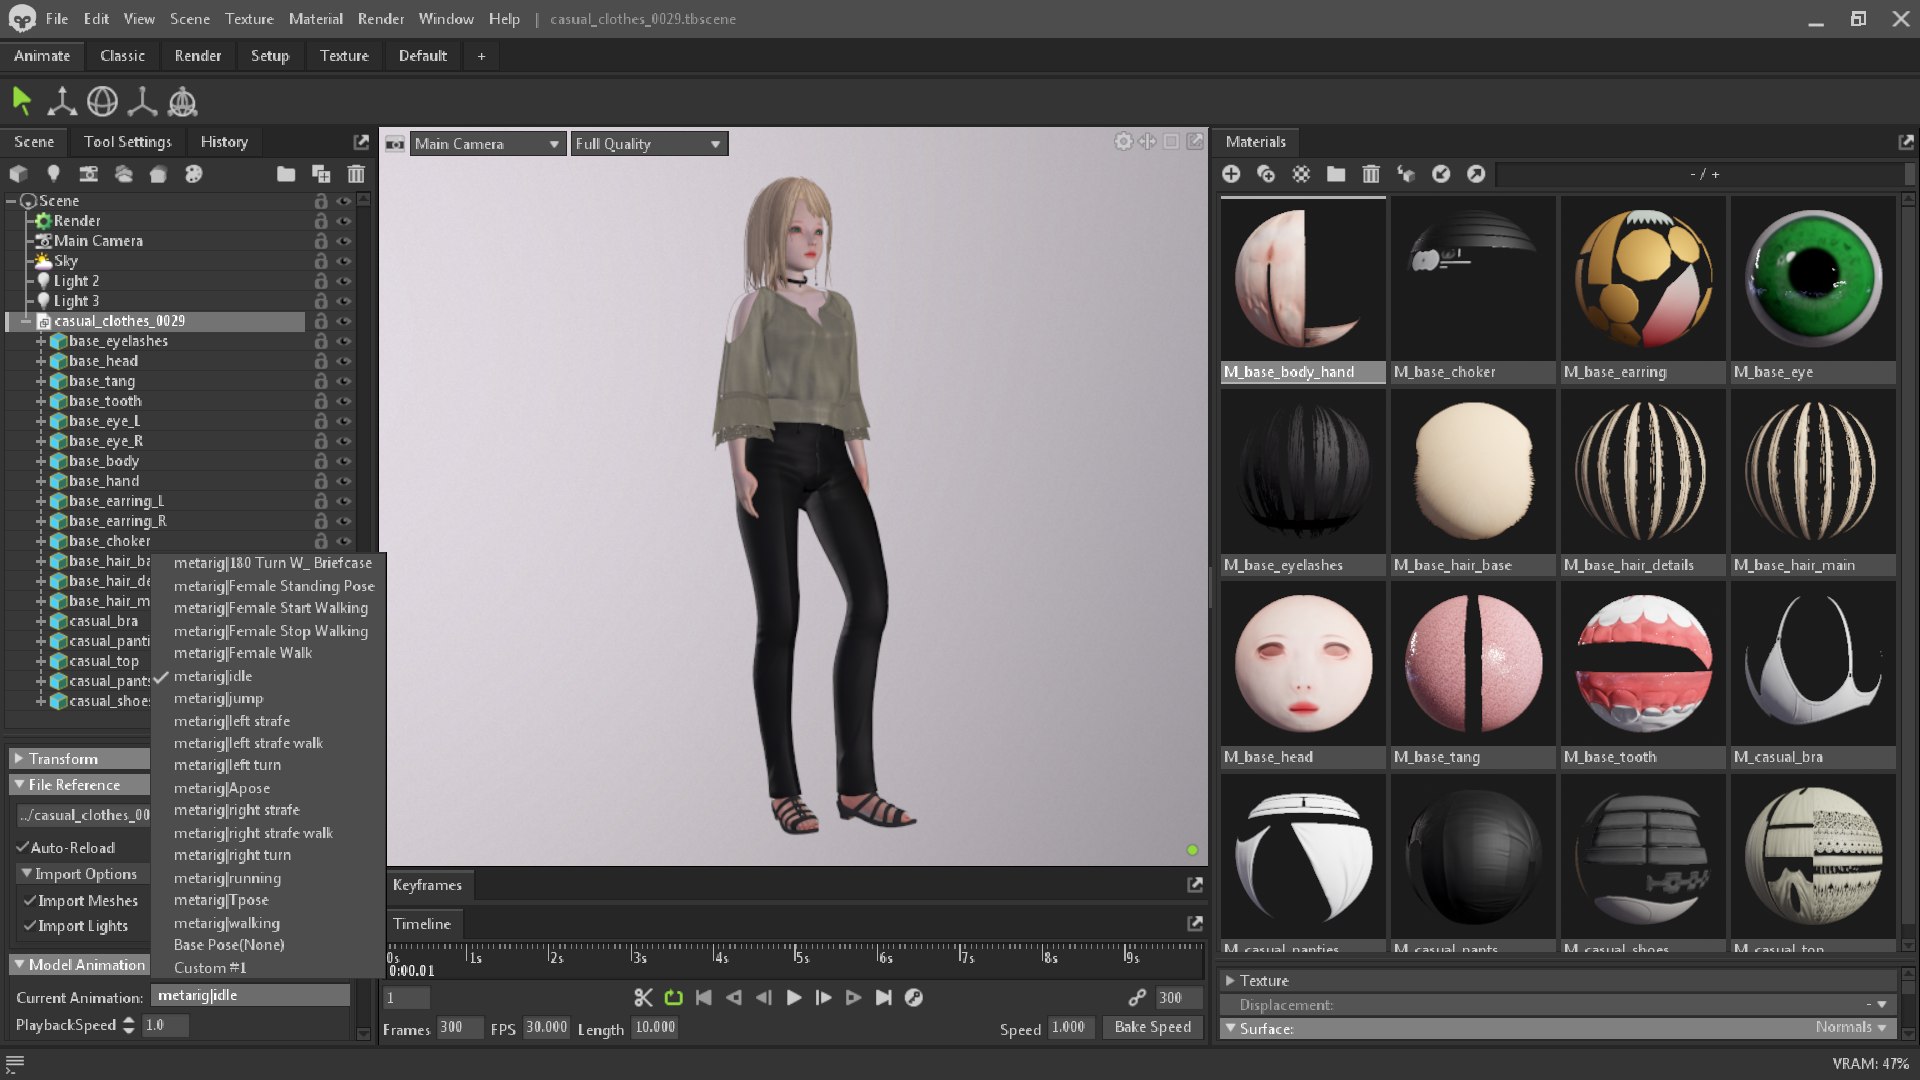Open the Full Quality dropdown
1920x1080 pixels.
point(649,144)
